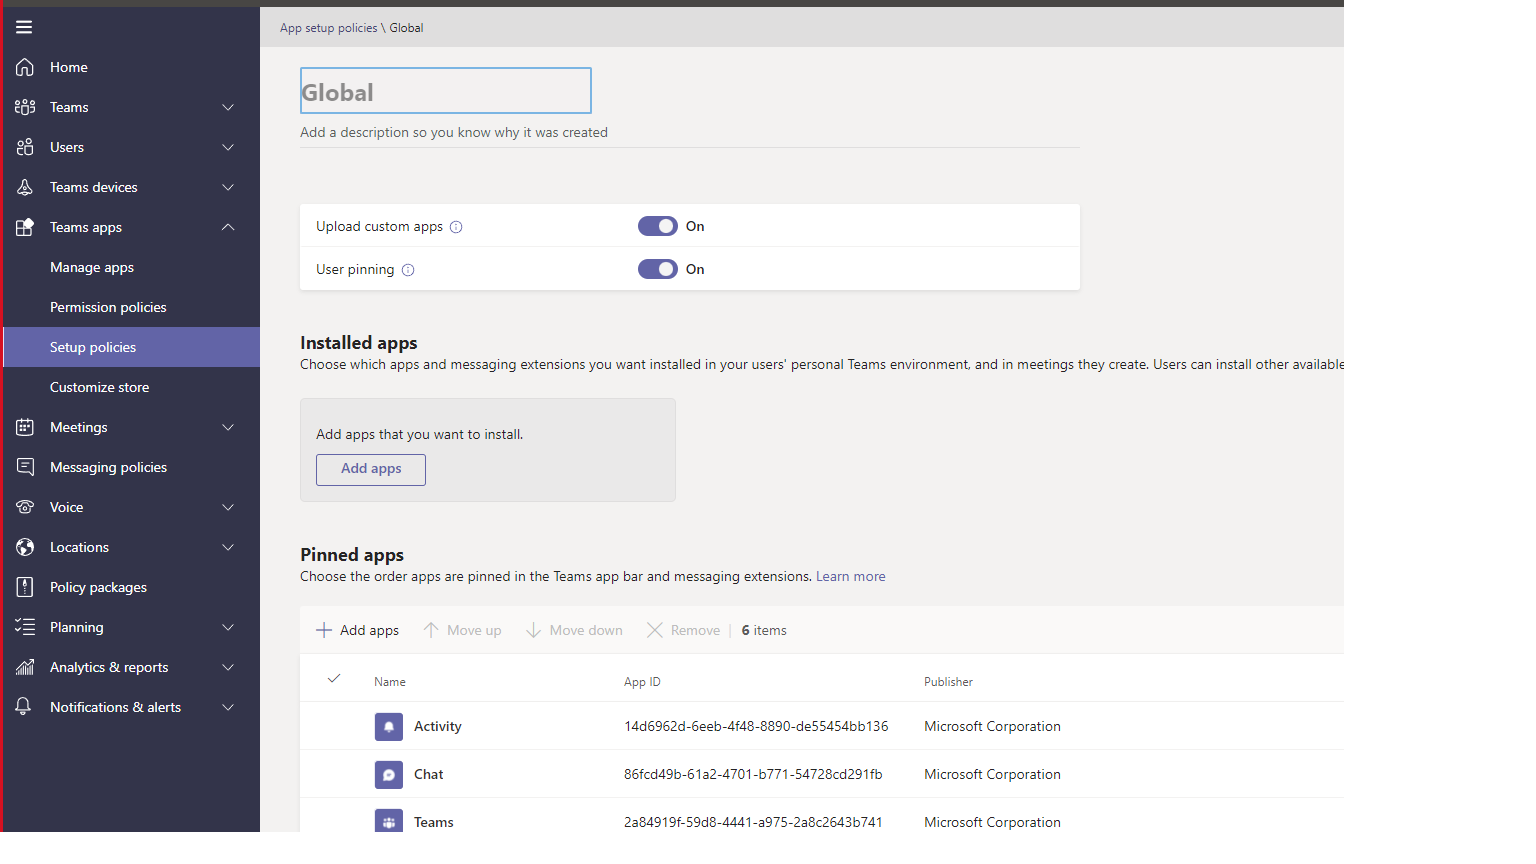Click the Teams people icon in sidebar
The height and width of the screenshot is (864, 1536).
click(25, 107)
